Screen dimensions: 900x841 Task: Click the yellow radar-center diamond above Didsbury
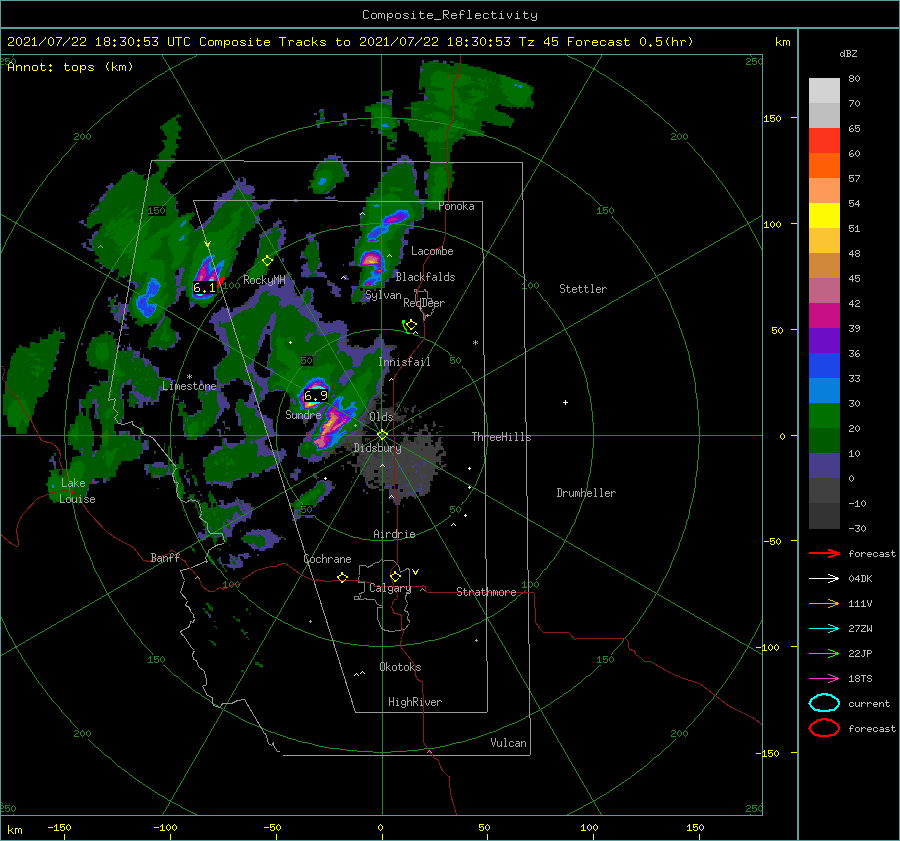click(x=382, y=435)
